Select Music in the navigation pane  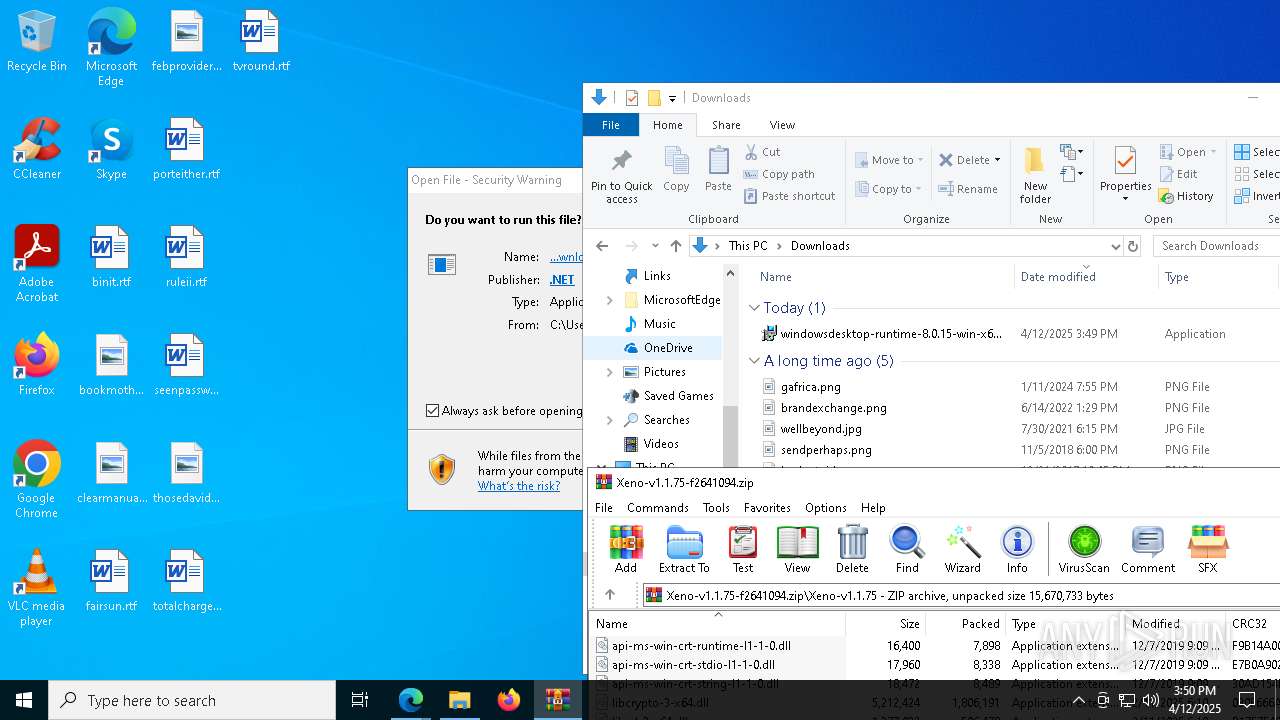[659, 324]
